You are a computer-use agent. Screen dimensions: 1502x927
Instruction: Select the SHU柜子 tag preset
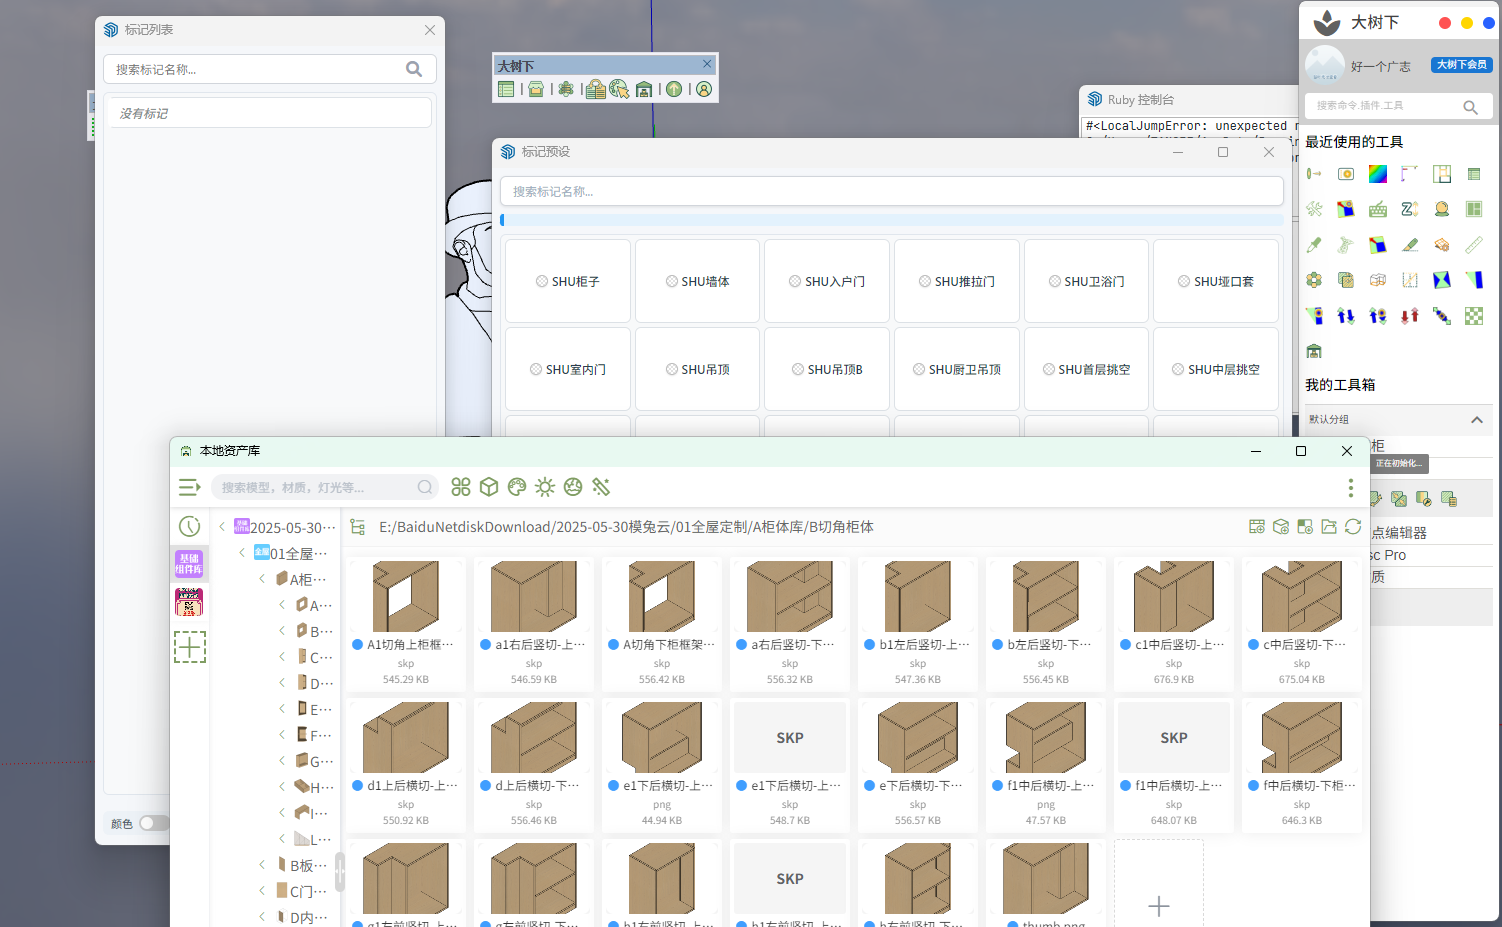click(x=568, y=282)
